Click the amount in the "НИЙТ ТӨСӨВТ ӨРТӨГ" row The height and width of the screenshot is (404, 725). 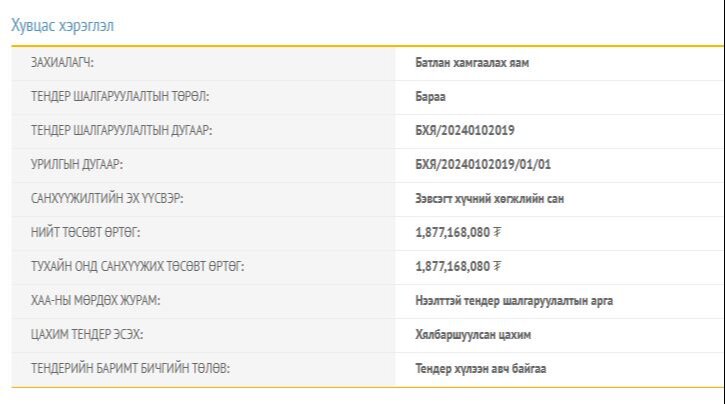[458, 233]
